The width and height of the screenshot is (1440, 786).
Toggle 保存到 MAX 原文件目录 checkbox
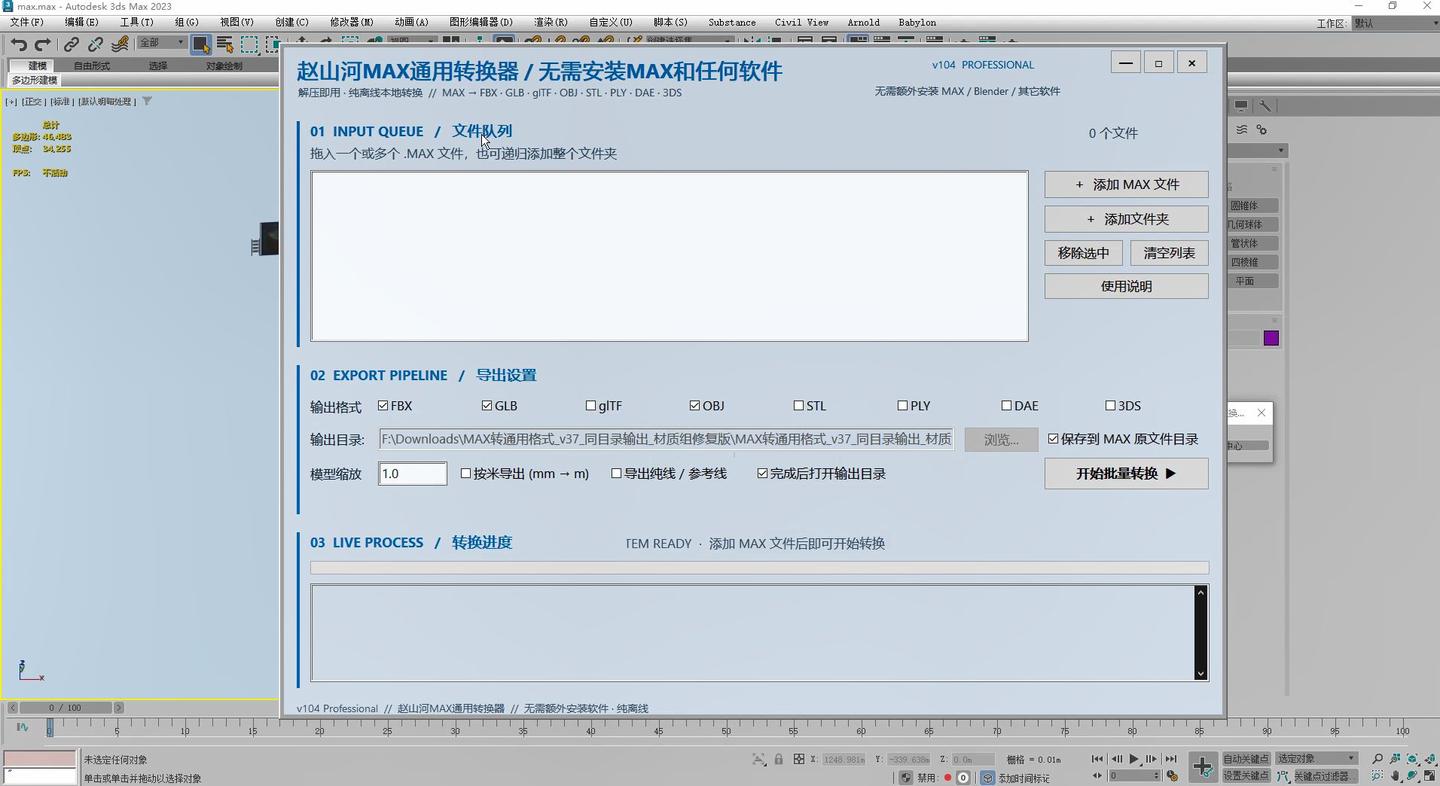coord(1053,439)
